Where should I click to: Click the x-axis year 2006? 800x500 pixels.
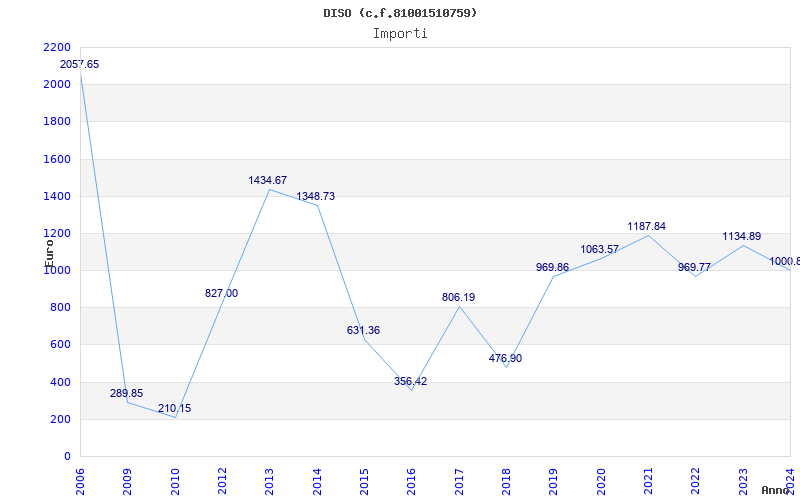pyautogui.click(x=80, y=481)
